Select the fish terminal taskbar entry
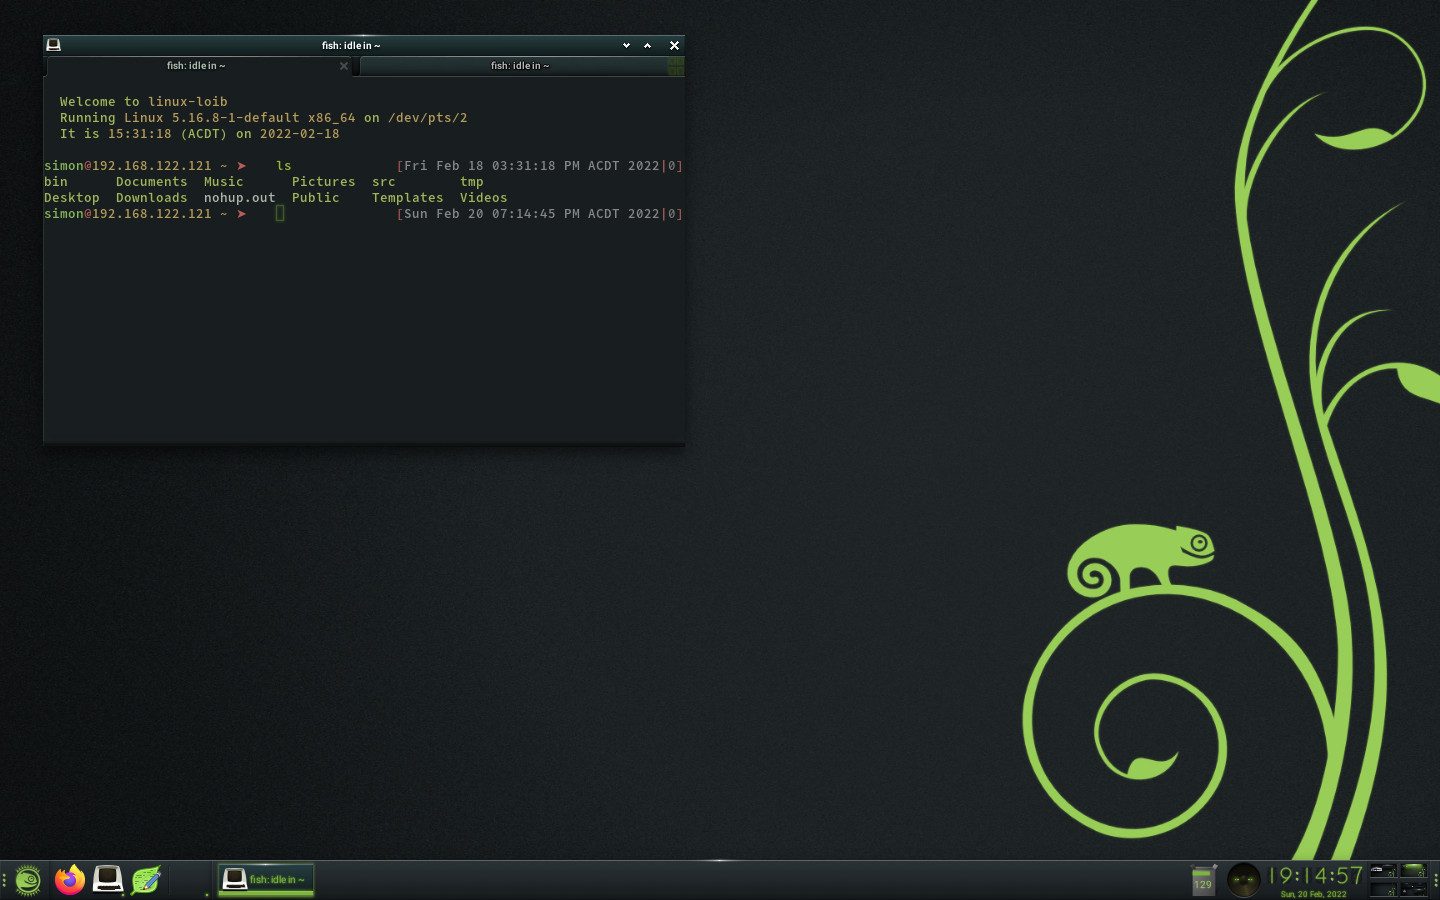 [x=266, y=880]
